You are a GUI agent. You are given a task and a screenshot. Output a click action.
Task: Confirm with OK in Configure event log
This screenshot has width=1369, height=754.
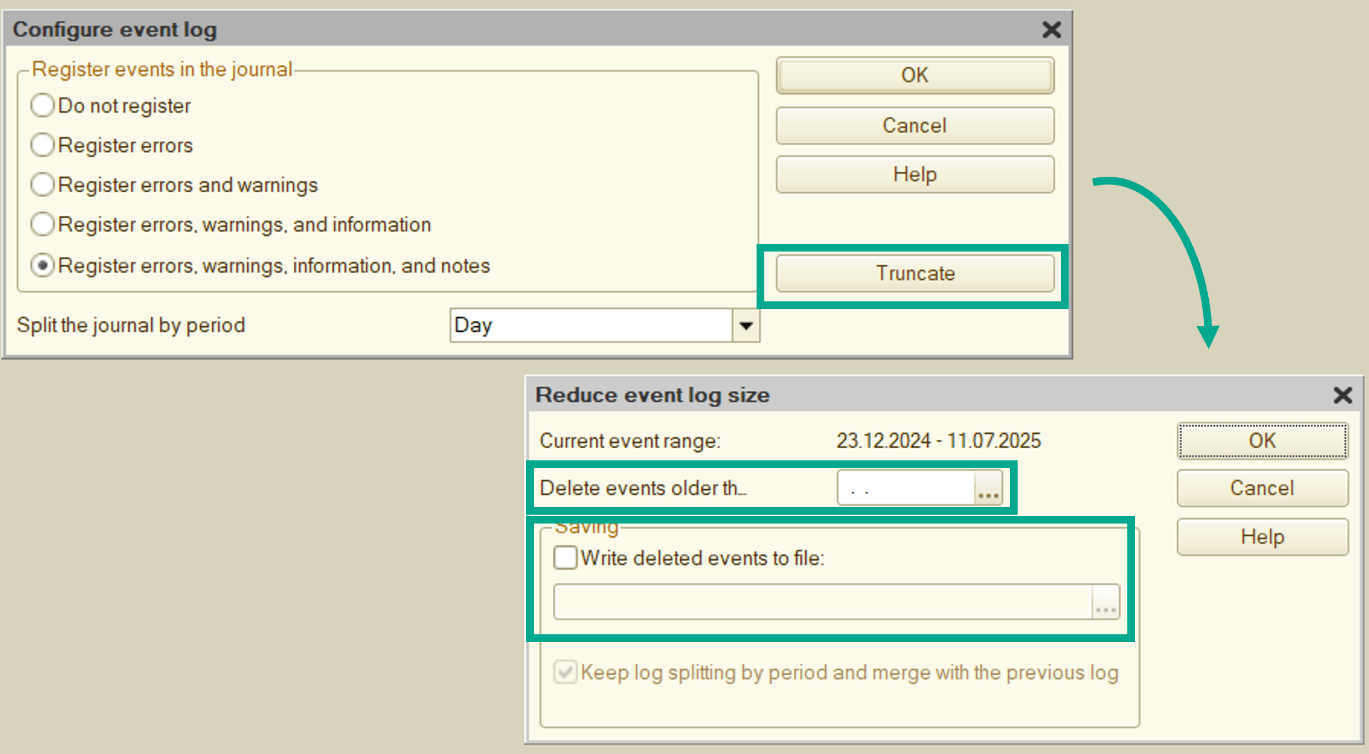(914, 75)
